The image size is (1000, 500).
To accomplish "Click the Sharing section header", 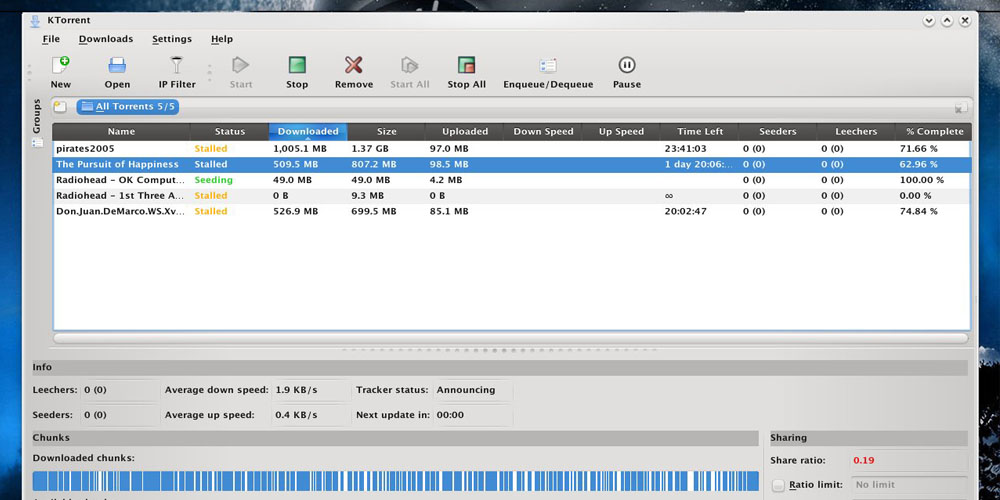I will (869, 438).
